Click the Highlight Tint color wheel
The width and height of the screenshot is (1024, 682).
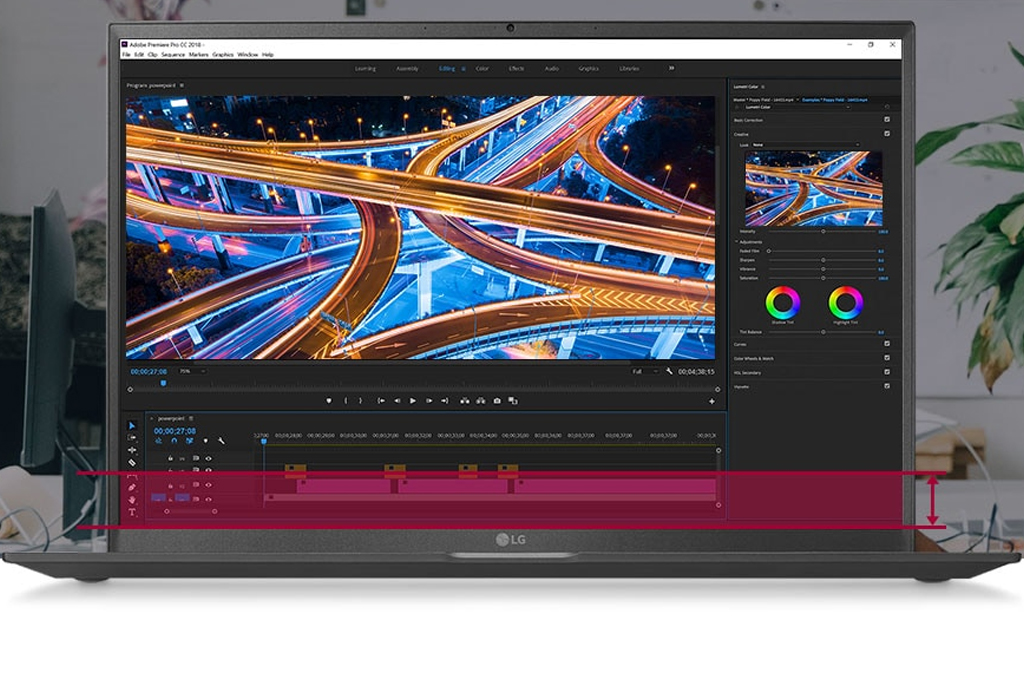(845, 302)
